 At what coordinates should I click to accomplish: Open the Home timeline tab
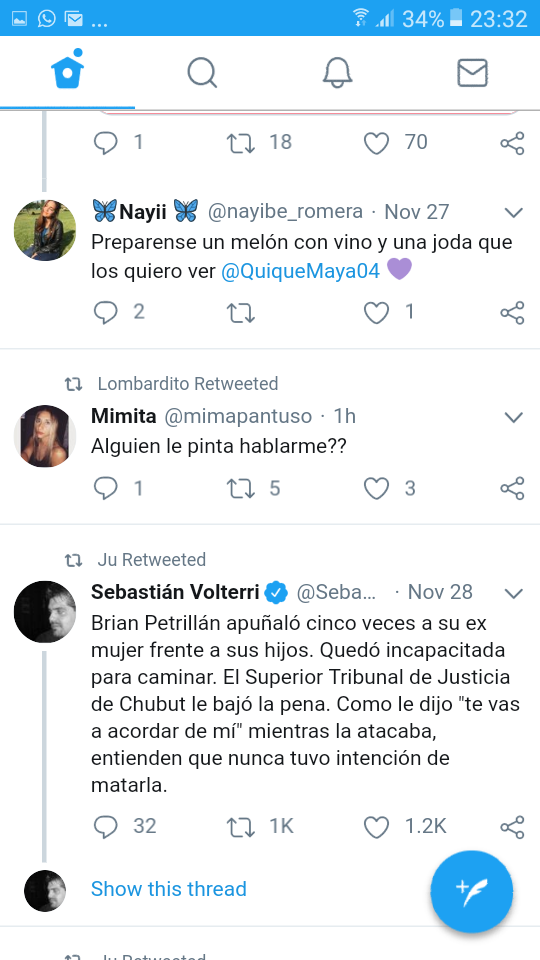point(67,72)
